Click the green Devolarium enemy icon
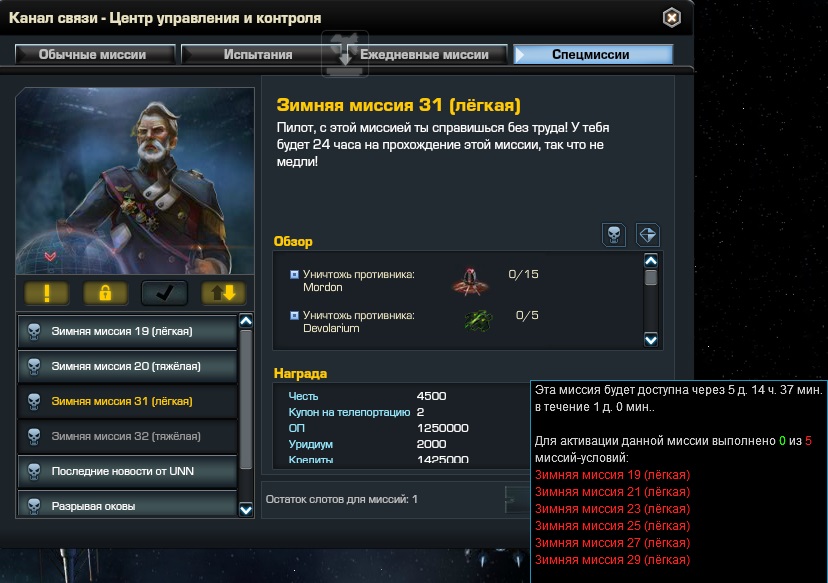Viewport: 828px width, 583px height. pyautogui.click(x=478, y=321)
